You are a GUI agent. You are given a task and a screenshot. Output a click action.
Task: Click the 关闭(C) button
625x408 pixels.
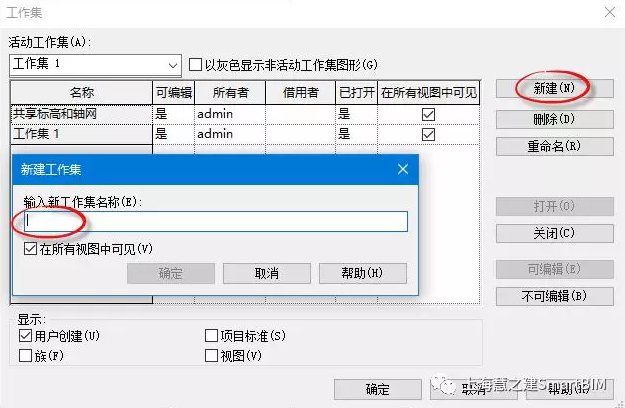click(554, 233)
